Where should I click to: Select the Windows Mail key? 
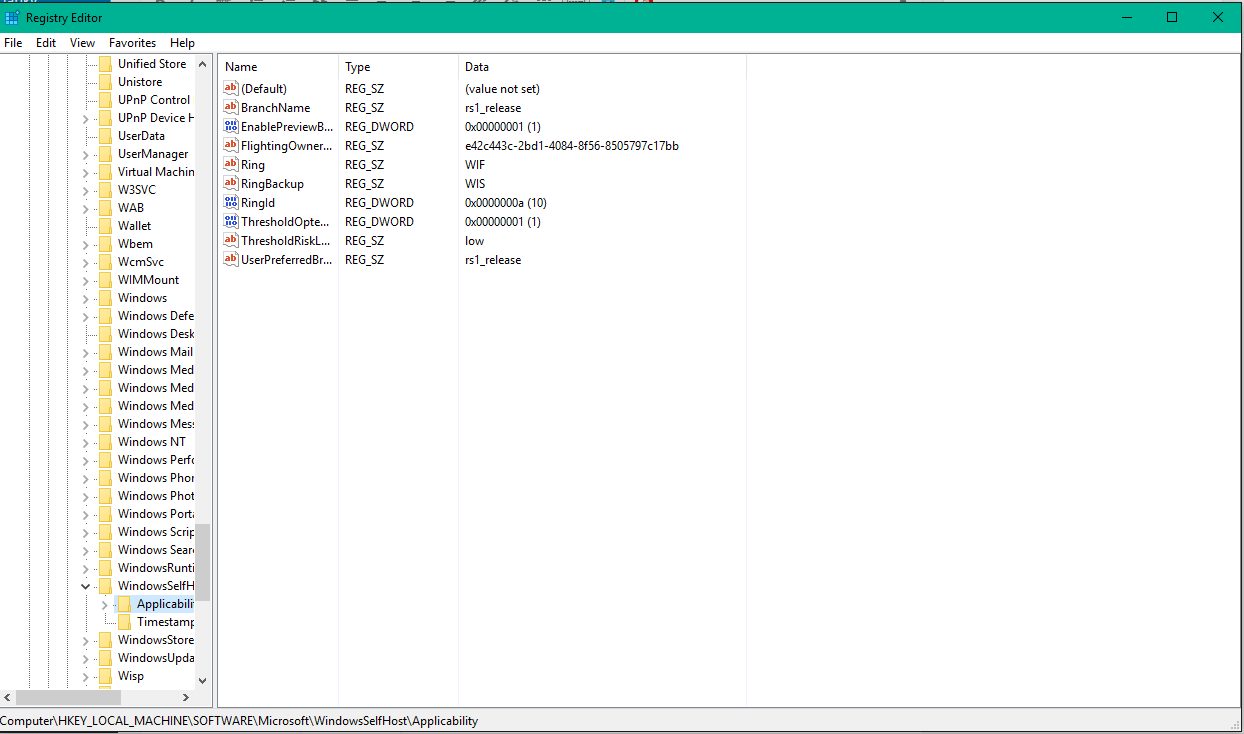155,352
